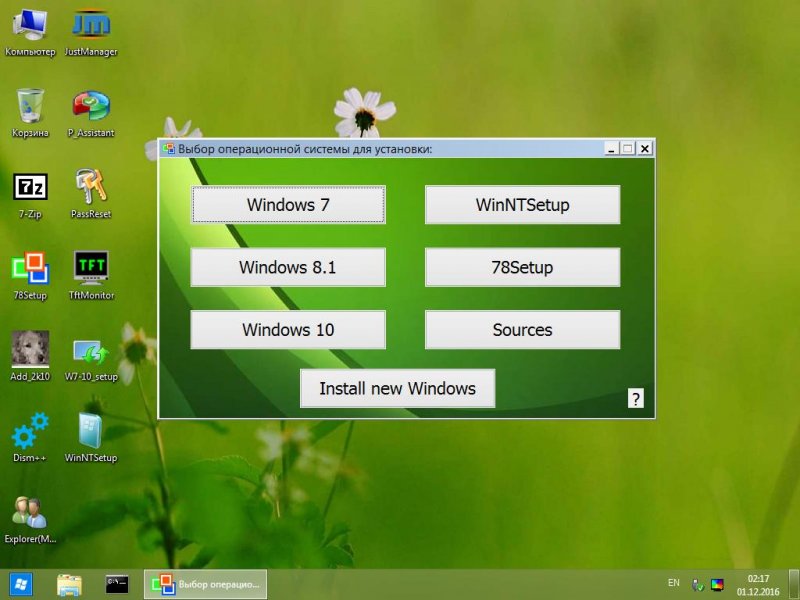The image size is (800, 600).
Task: Click the network tray icon
Action: 697,585
